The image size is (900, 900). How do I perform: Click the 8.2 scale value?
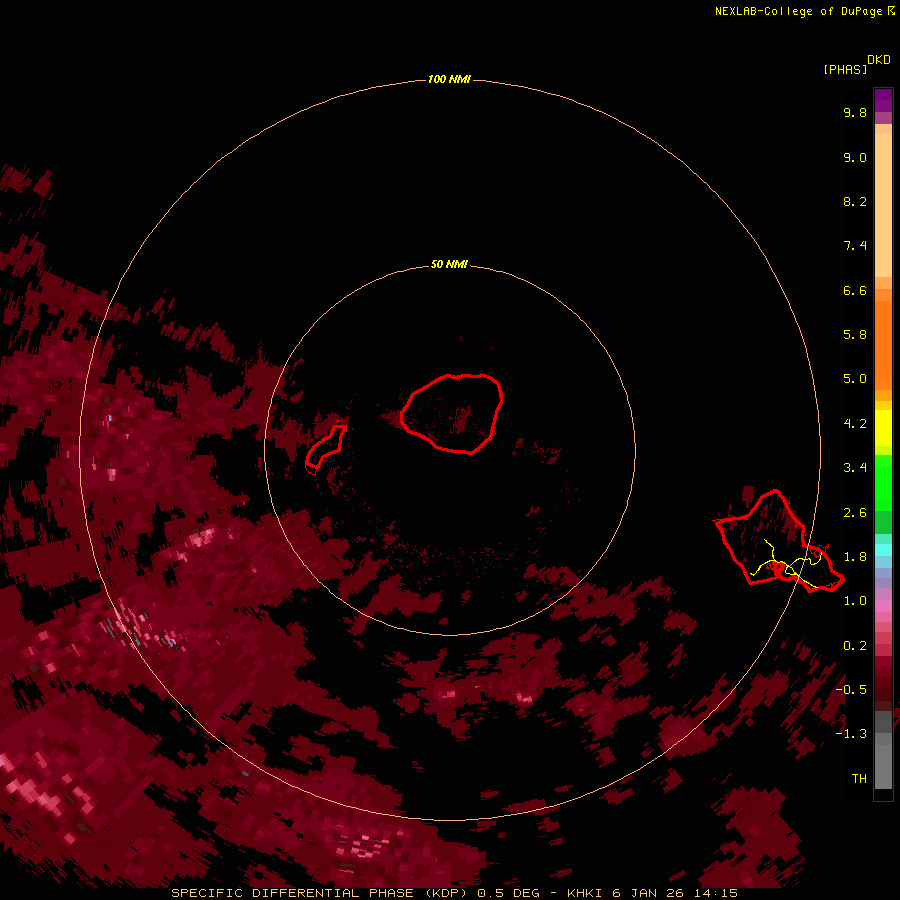point(855,201)
